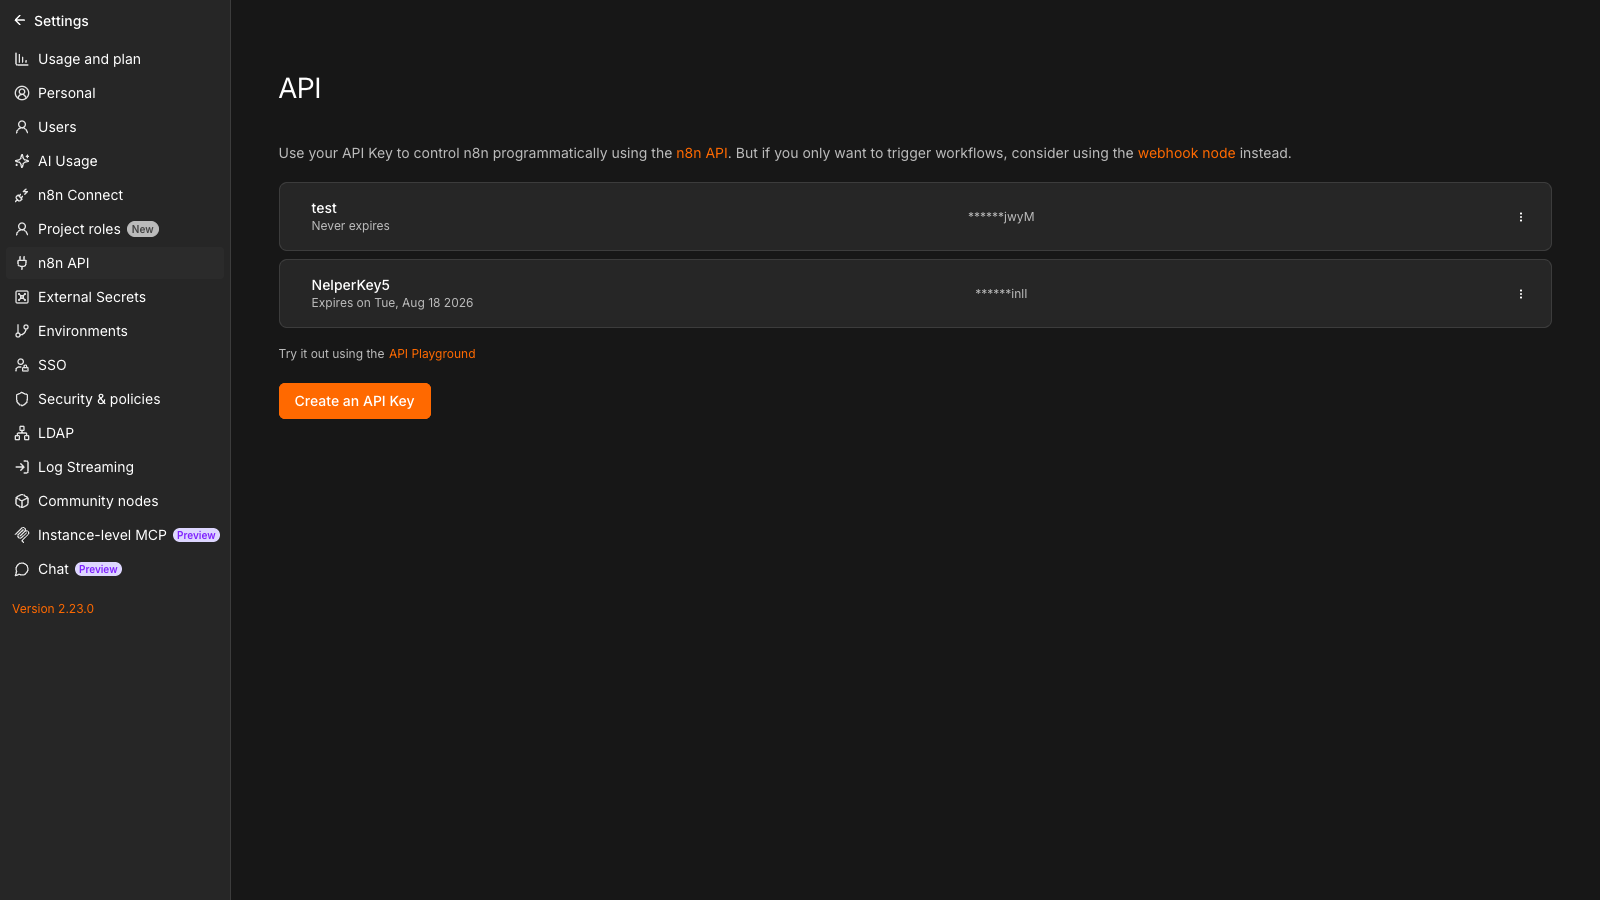Viewport: 1600px width, 900px height.
Task: Click the External Secrets vault icon
Action: (x=22, y=297)
